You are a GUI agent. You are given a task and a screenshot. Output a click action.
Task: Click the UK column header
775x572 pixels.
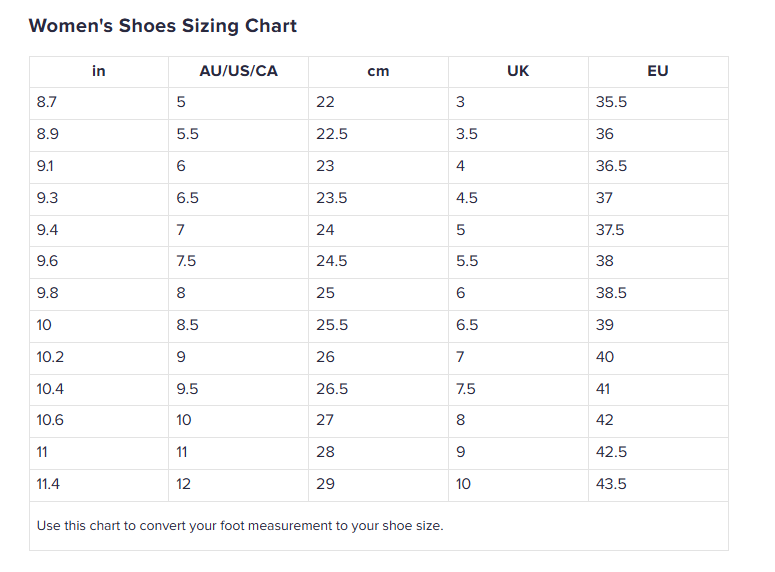[518, 71]
